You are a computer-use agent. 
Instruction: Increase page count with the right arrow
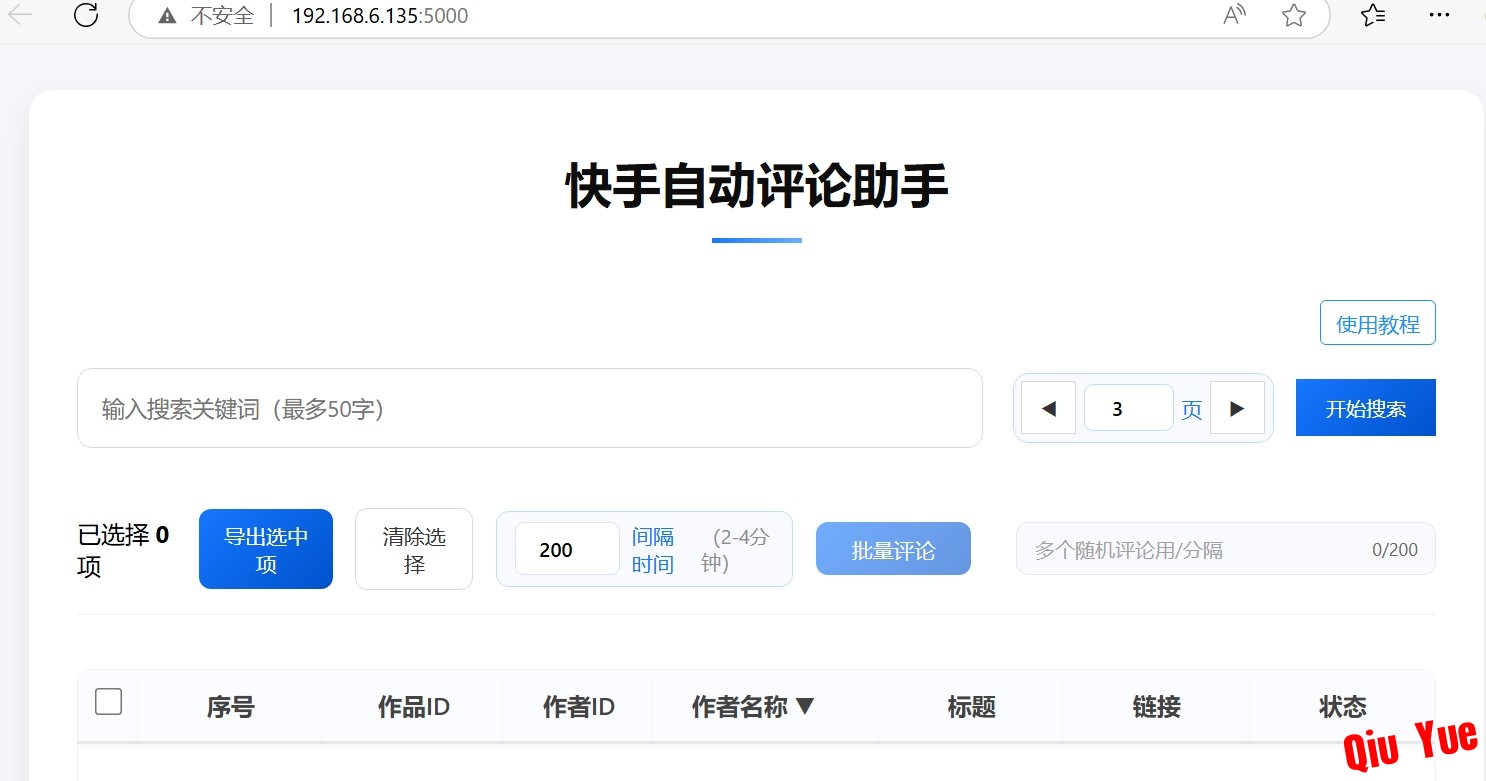(x=1237, y=408)
